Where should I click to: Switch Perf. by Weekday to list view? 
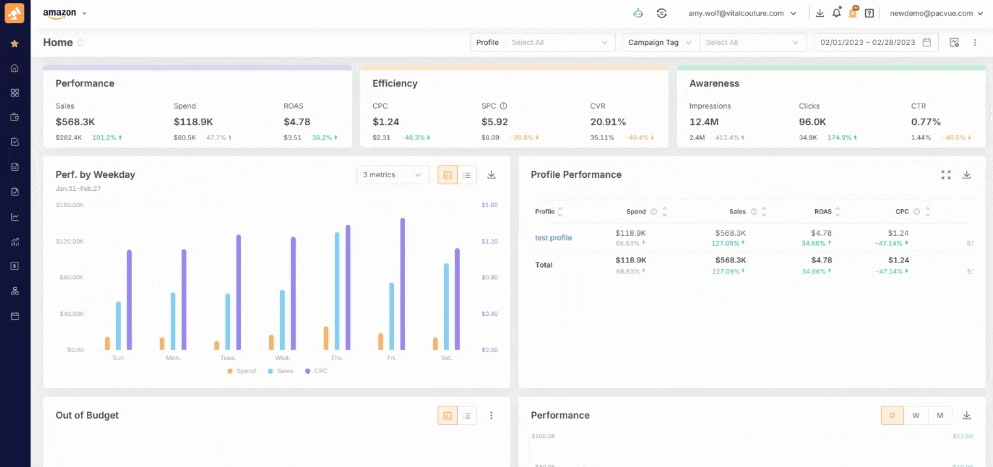click(467, 175)
